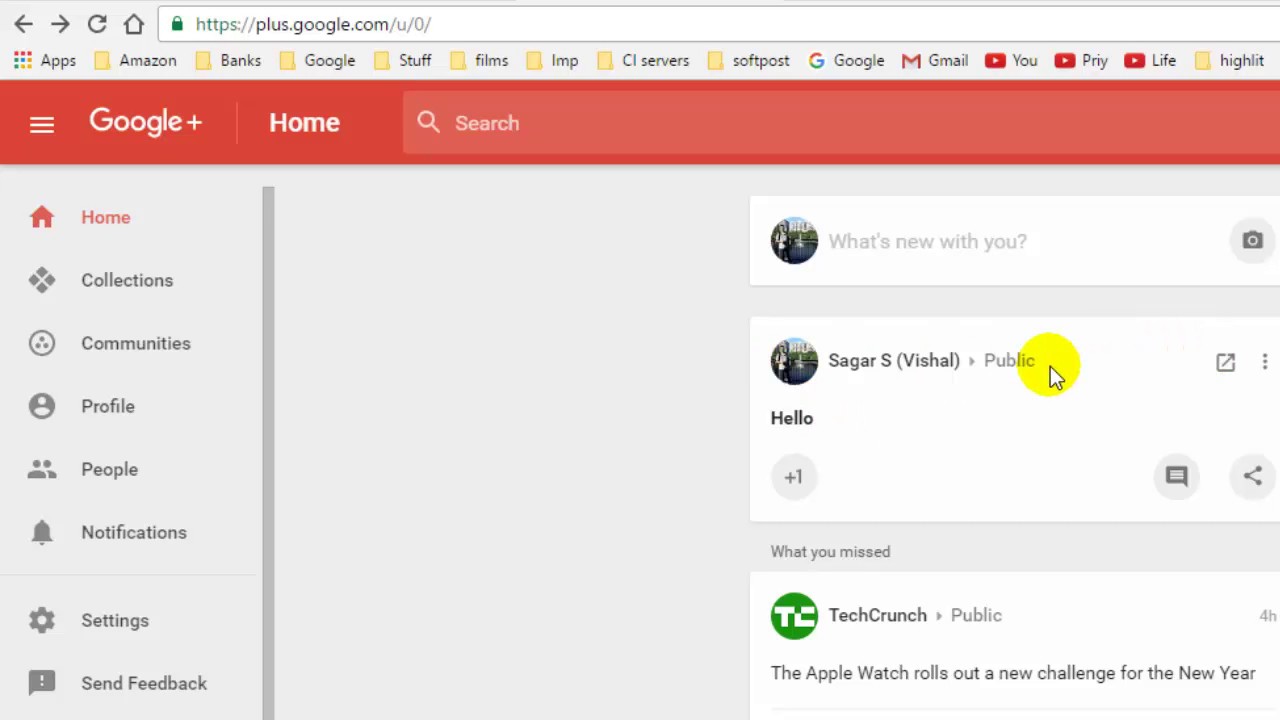
Task: Click the comment icon on Hello post
Action: pos(1176,476)
